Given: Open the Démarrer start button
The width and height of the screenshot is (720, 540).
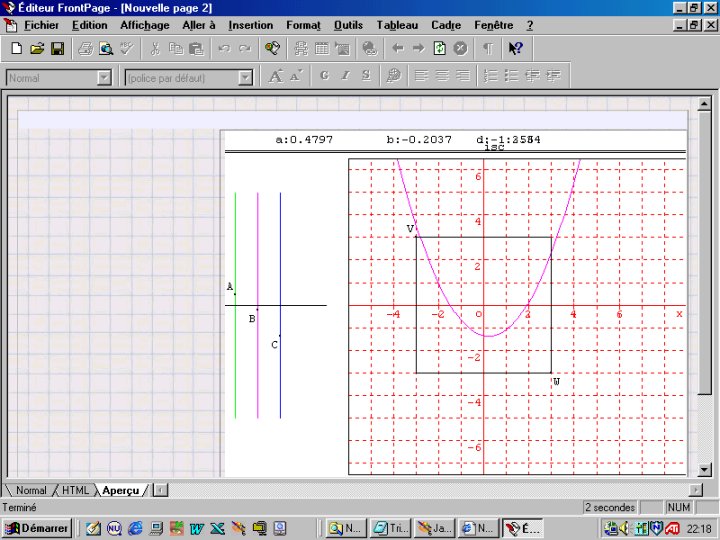Looking at the screenshot, I should point(37,528).
